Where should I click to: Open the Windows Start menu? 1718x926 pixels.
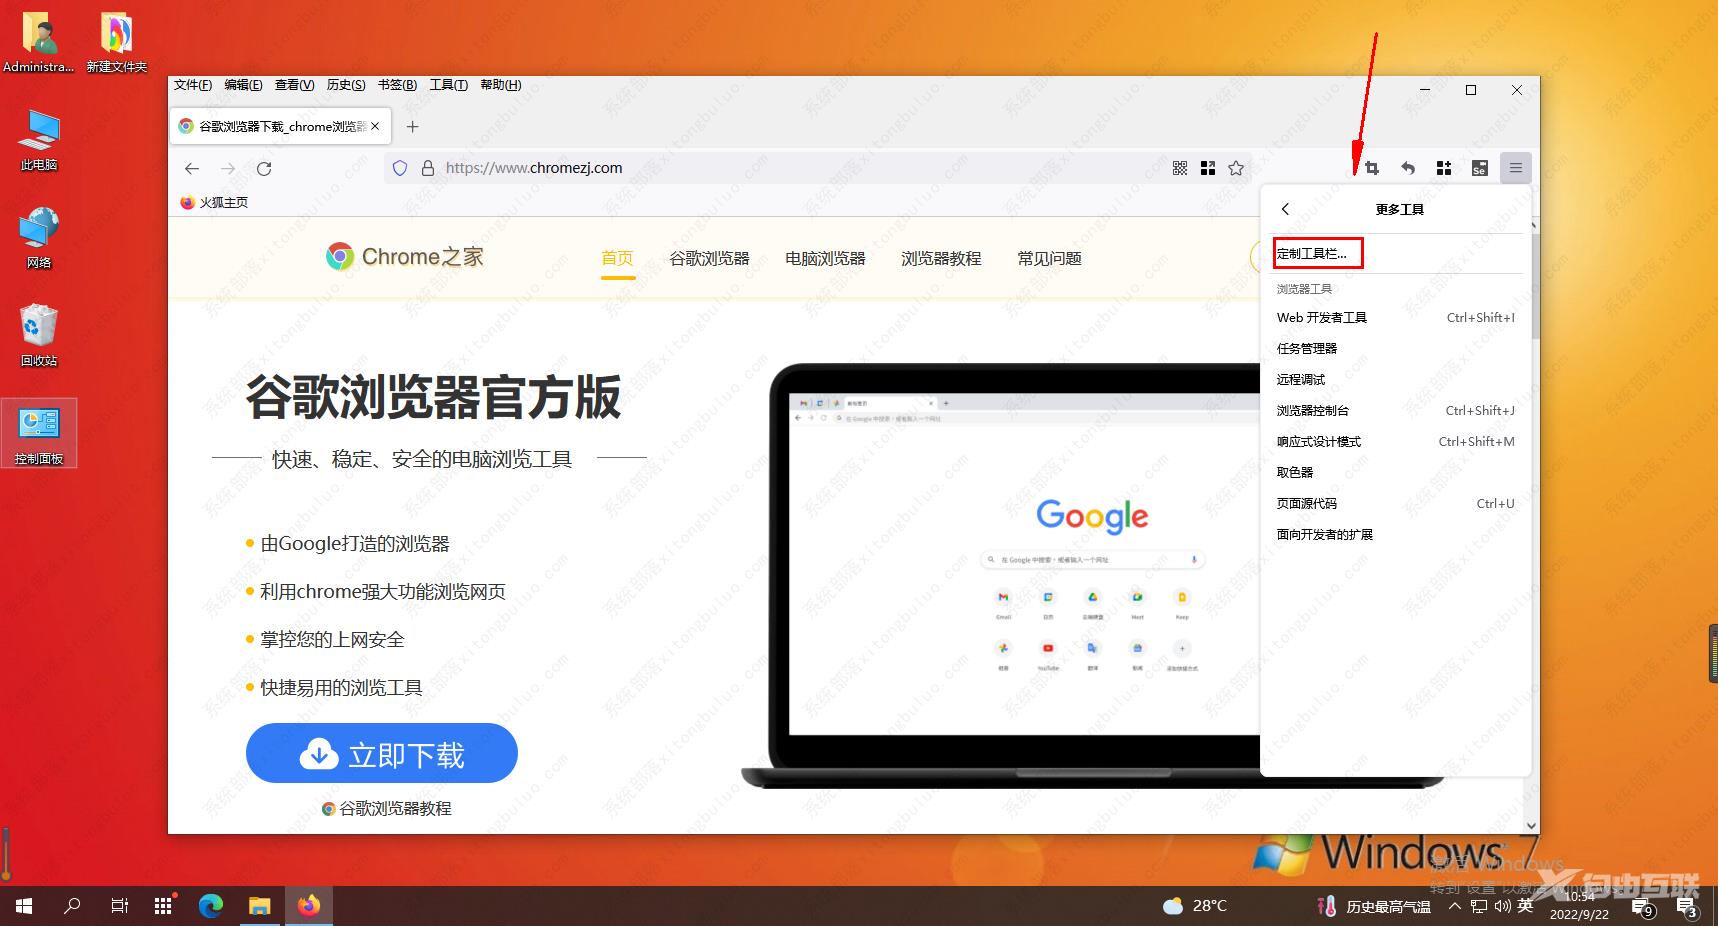point(24,906)
